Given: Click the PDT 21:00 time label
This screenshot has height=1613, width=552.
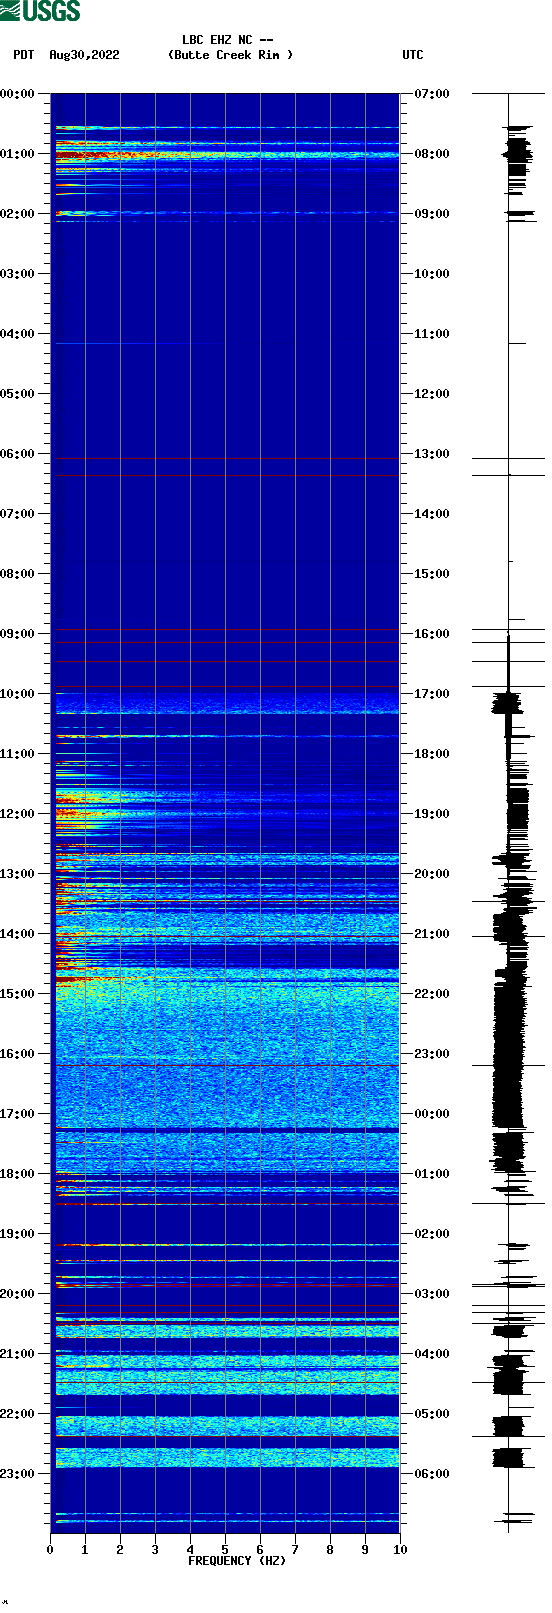Looking at the screenshot, I should point(18,1354).
